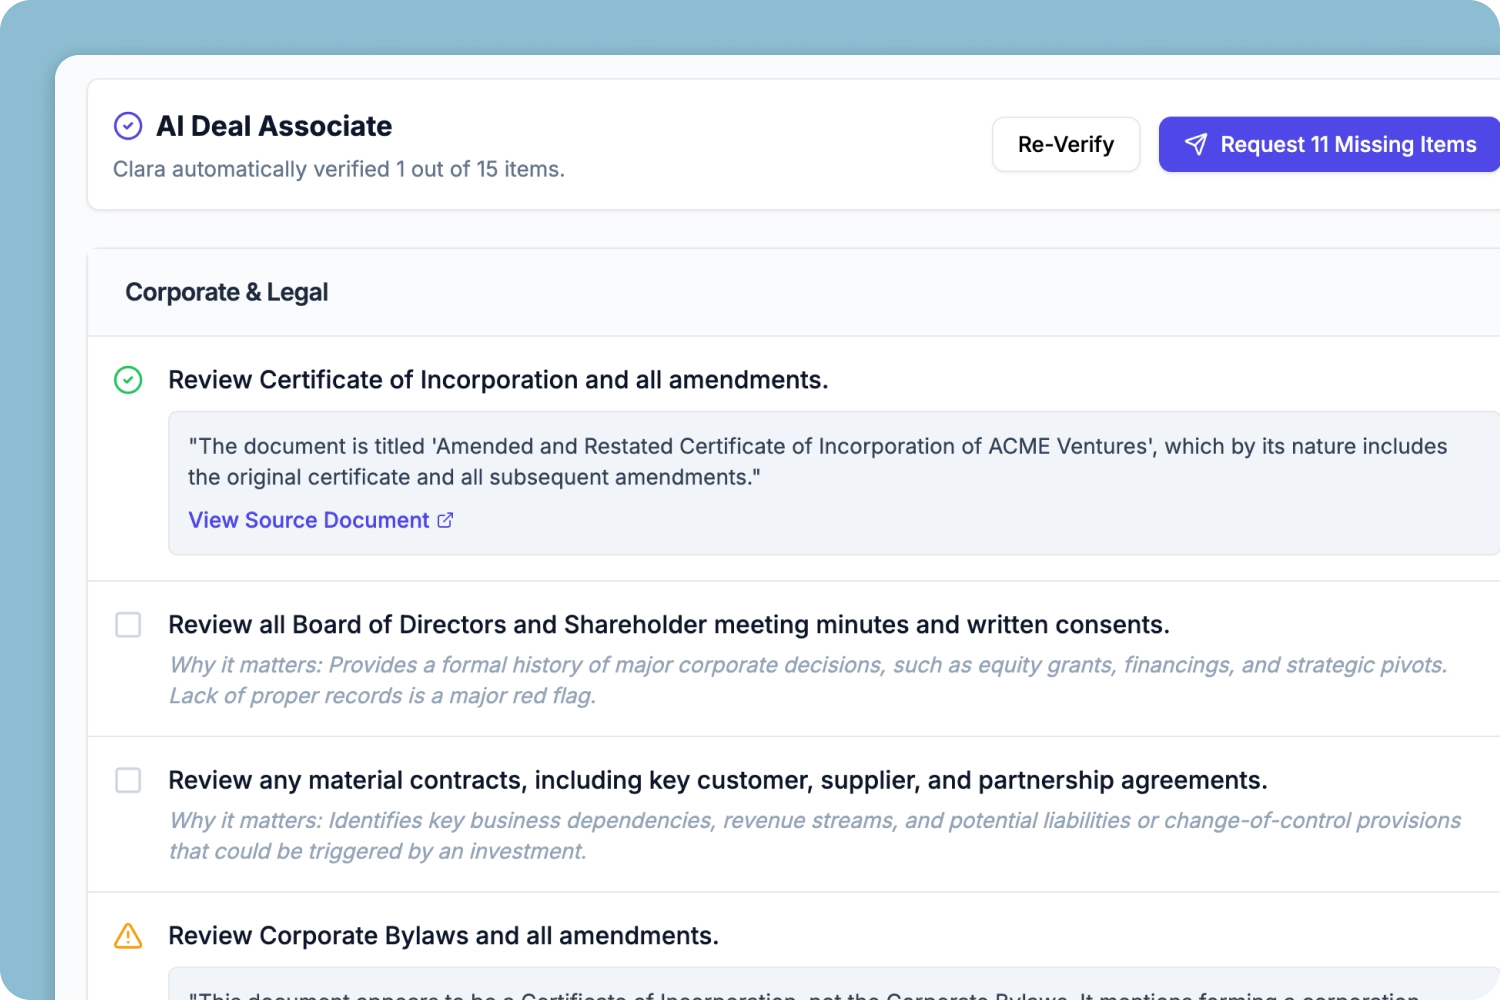1500x1000 pixels.
Task: Click 'Why it matters: Identifies key business dependencies' note
Action: pos(815,836)
